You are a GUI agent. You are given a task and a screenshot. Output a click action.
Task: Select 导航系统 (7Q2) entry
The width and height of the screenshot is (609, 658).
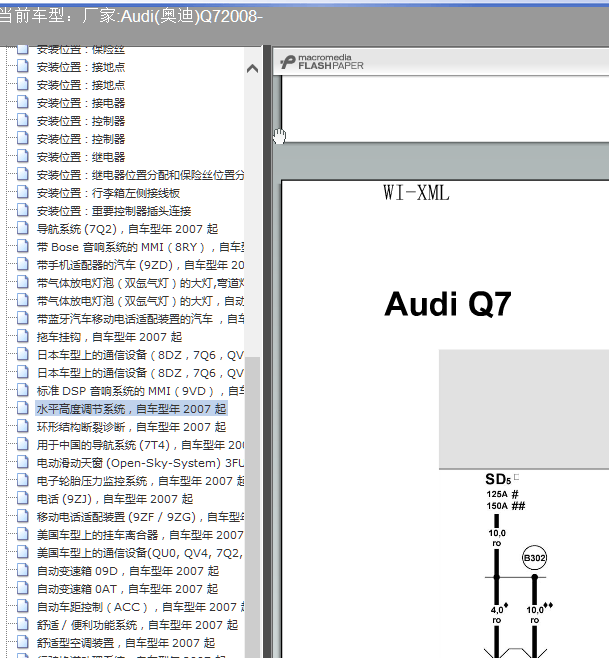point(128,229)
